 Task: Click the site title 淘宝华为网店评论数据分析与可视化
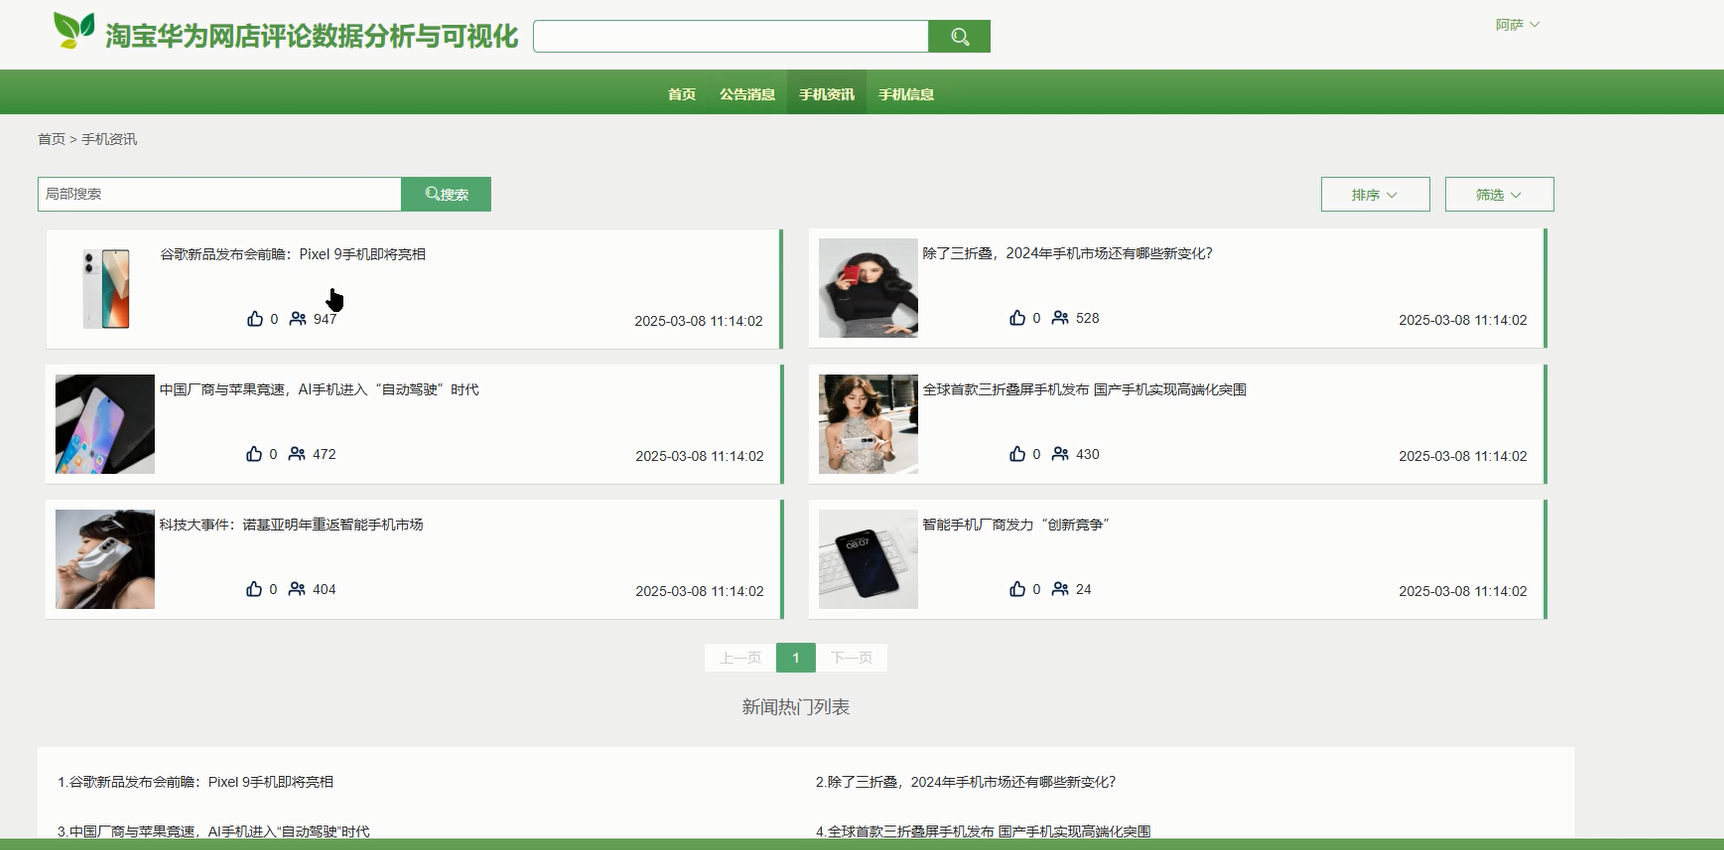(x=312, y=36)
